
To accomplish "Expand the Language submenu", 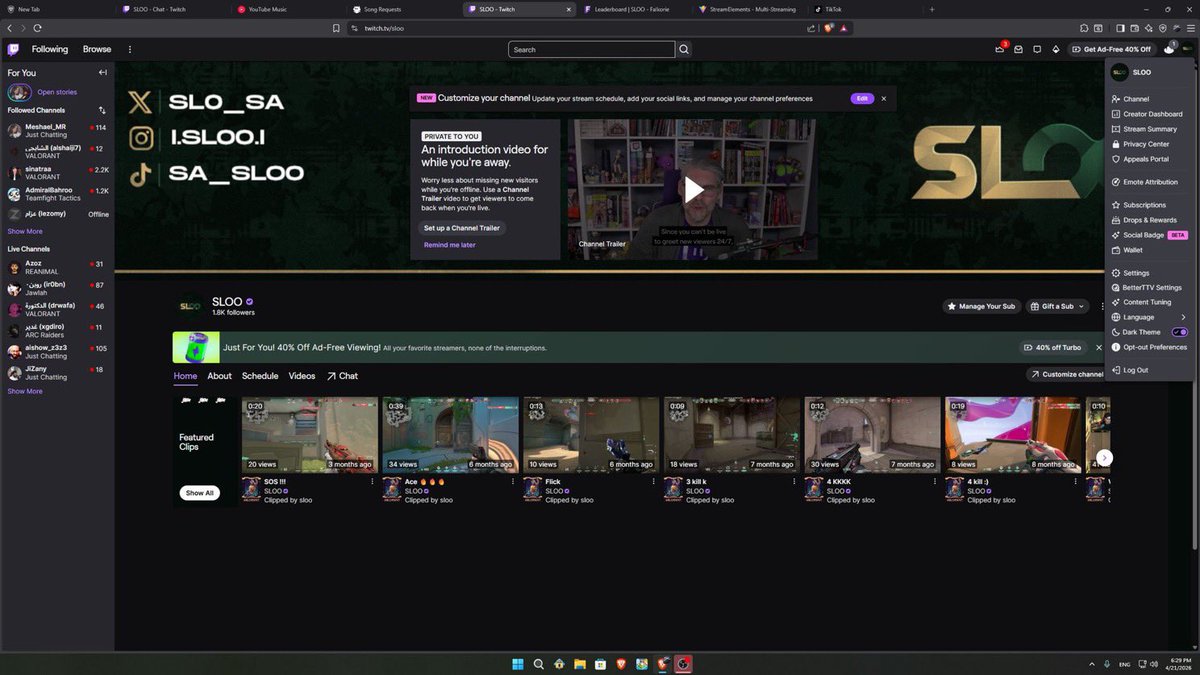I will (x=1149, y=317).
